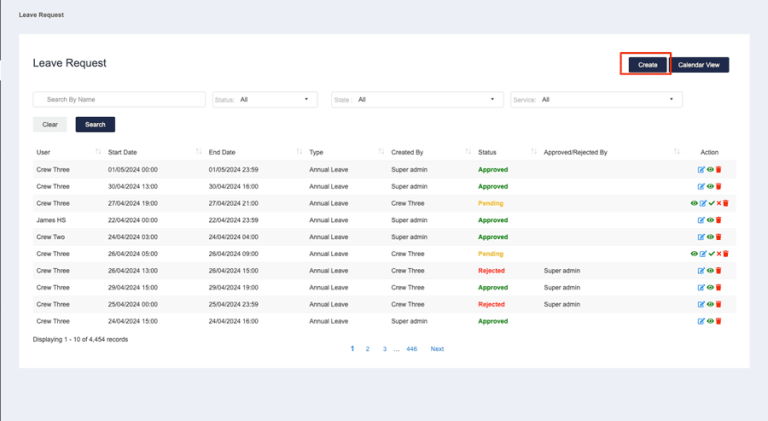View James HS leave request details
Image resolution: width=768 pixels, height=421 pixels.
pyautogui.click(x=710, y=220)
